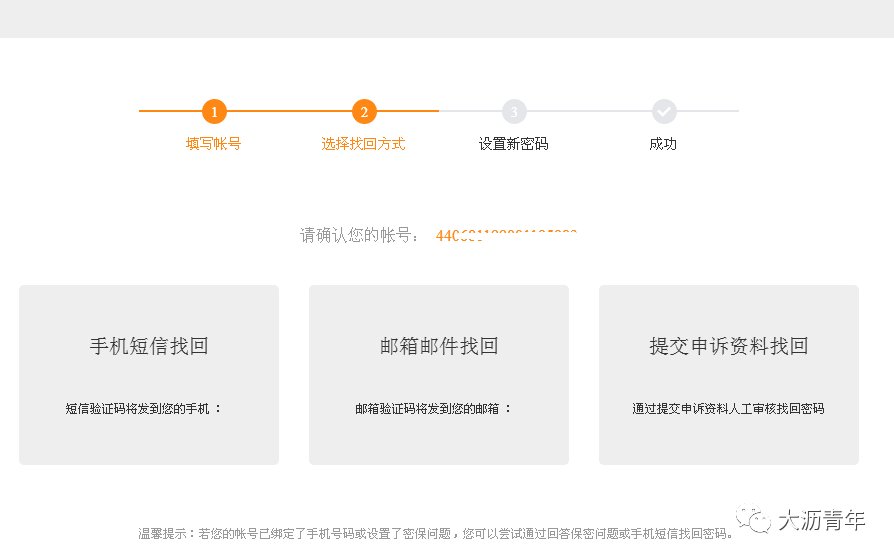894x559 pixels.
Task: Click 请确认您的帐号 label
Action: (359, 235)
